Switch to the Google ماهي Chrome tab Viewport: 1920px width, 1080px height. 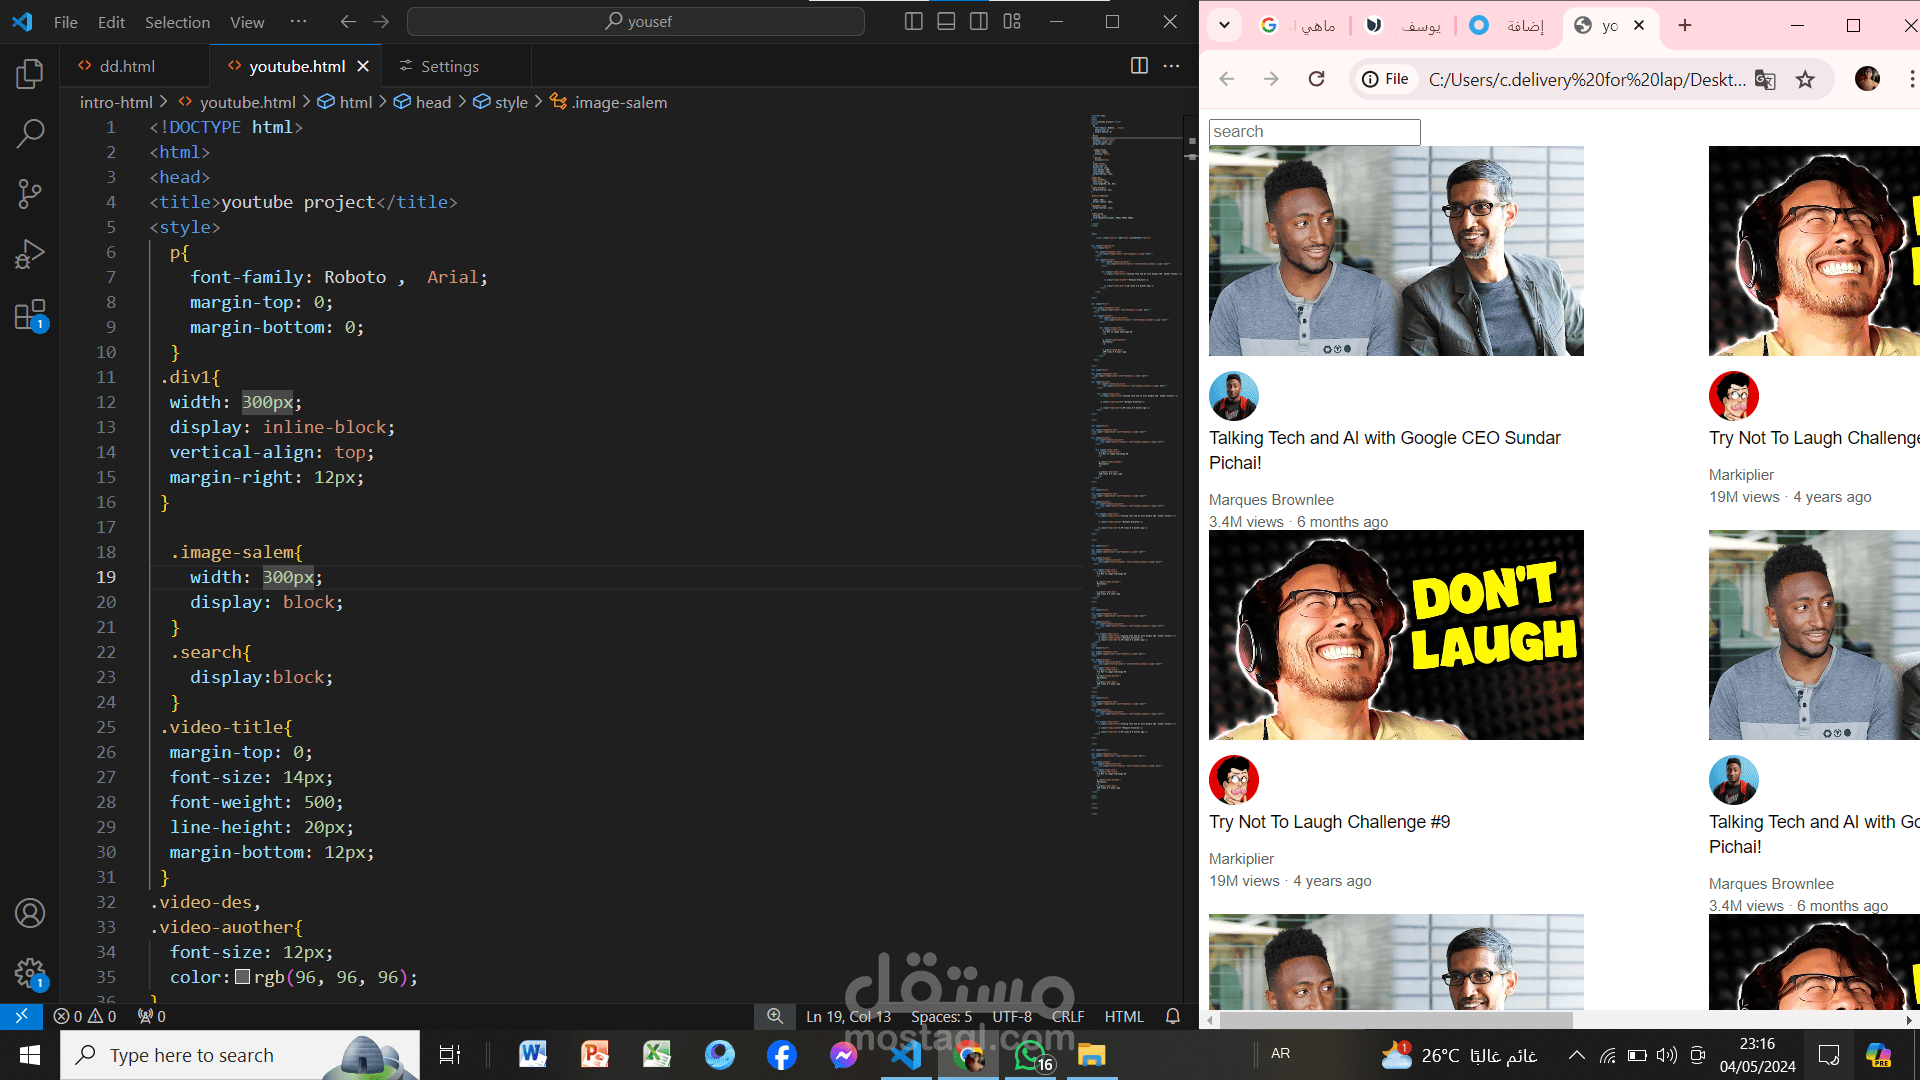(x=1297, y=25)
